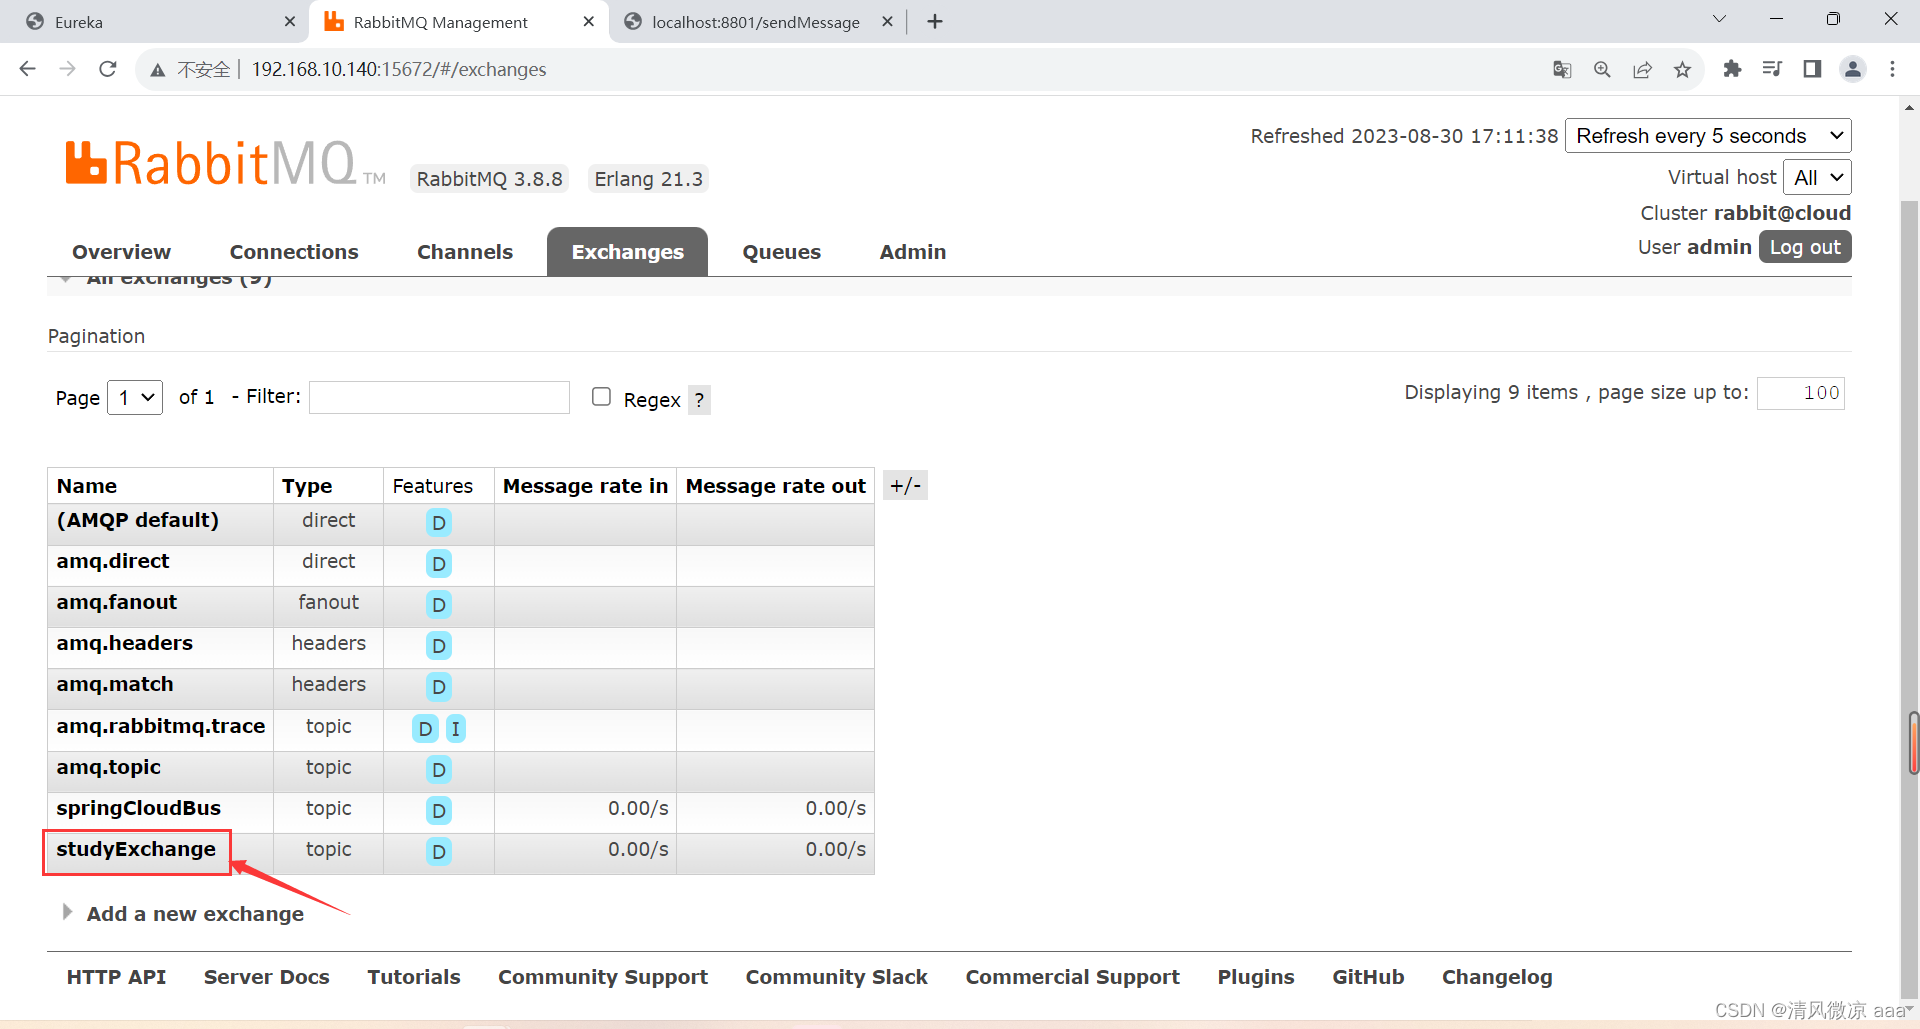This screenshot has height=1029, width=1920.
Task: Open the zoom magnifier icon
Action: click(x=1602, y=69)
